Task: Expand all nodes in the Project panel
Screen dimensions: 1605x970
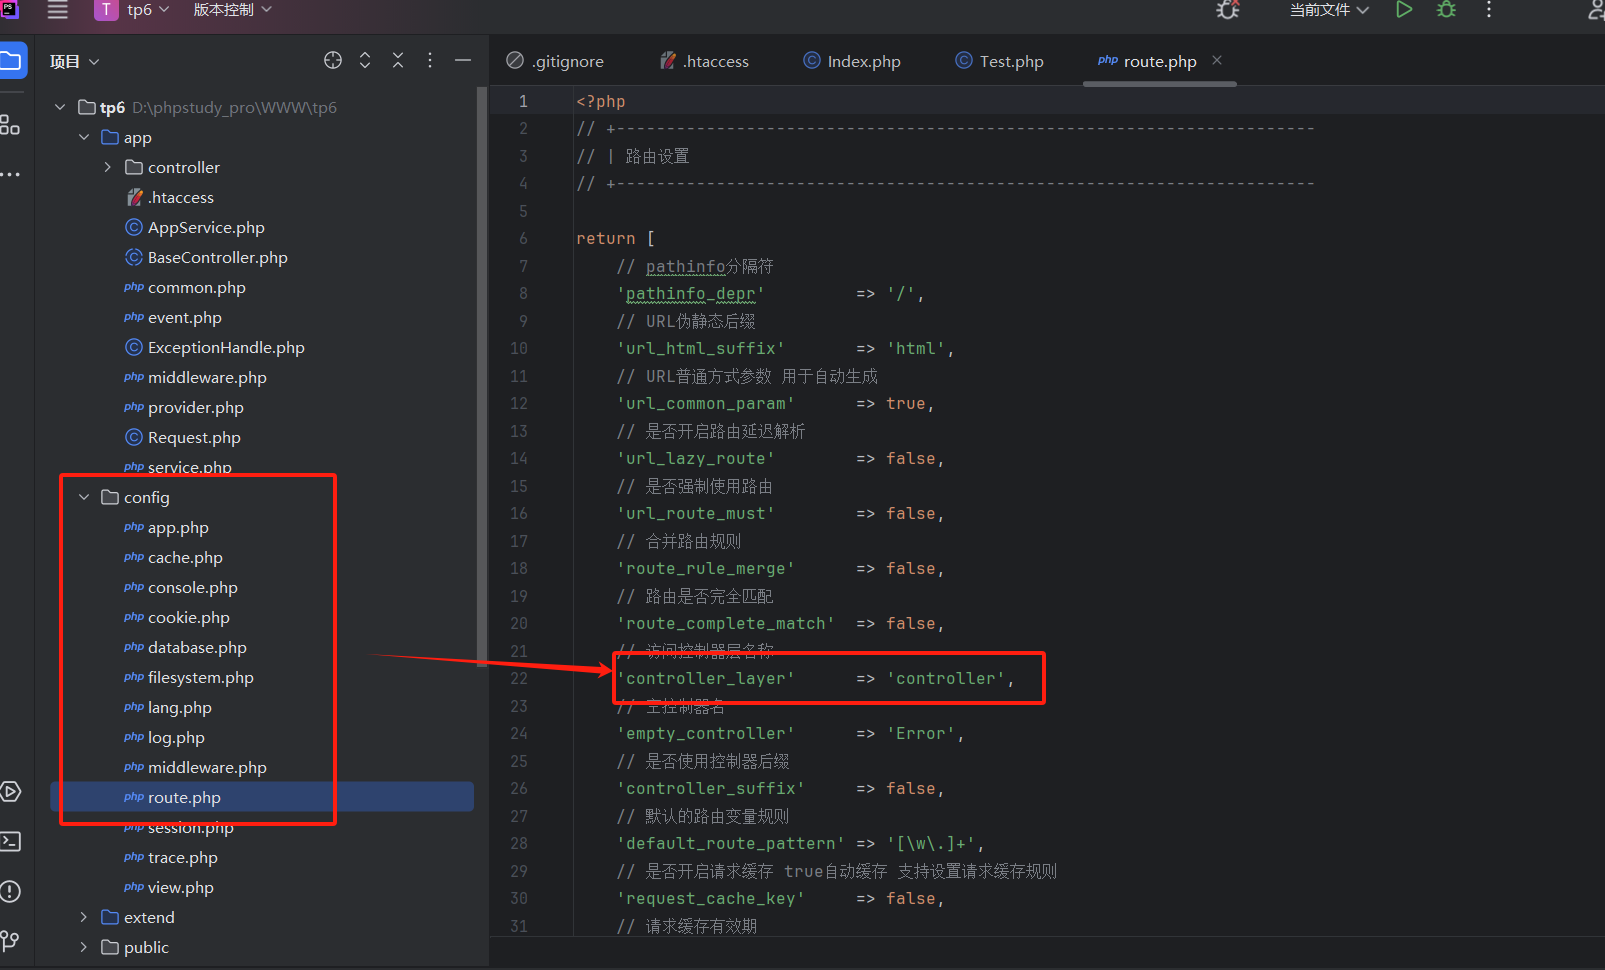Action: [x=364, y=60]
